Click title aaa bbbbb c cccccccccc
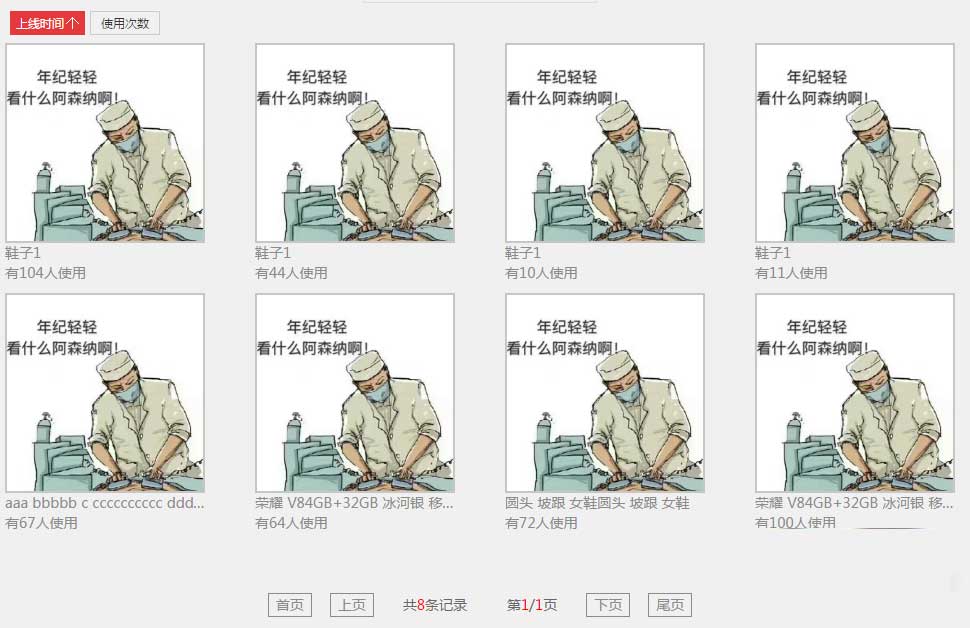 pos(105,503)
